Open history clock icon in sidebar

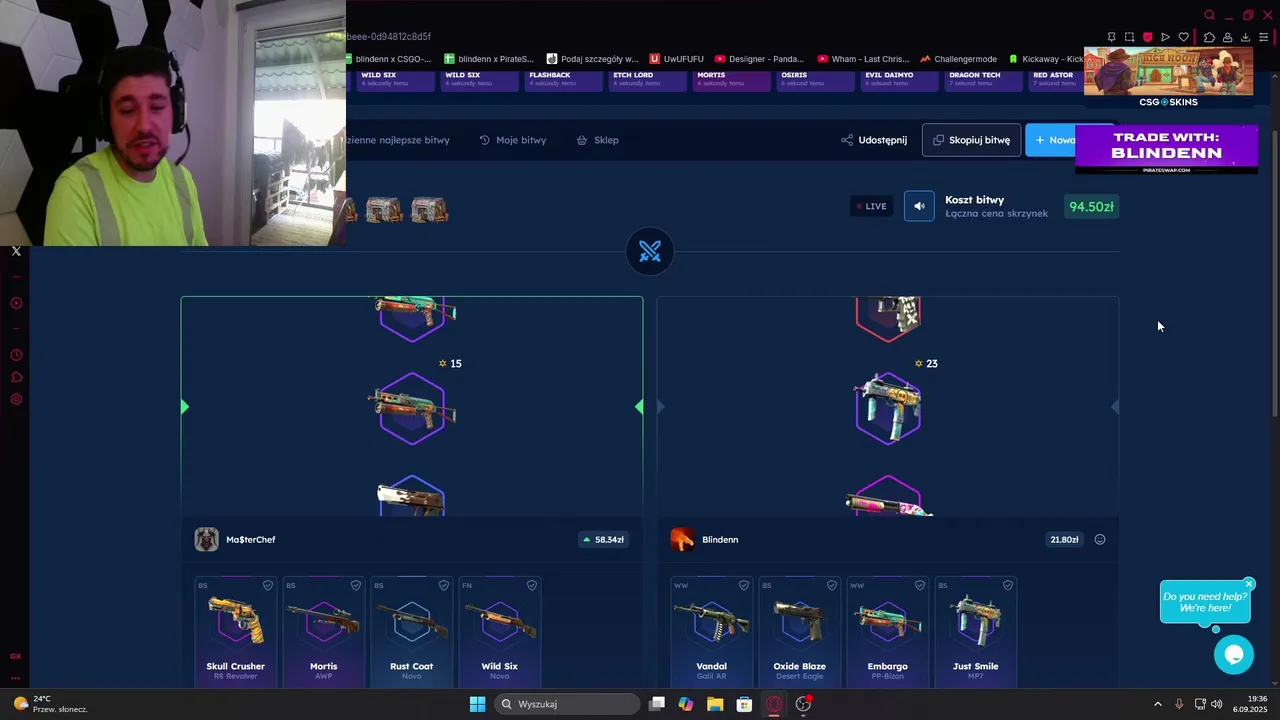[x=16, y=355]
